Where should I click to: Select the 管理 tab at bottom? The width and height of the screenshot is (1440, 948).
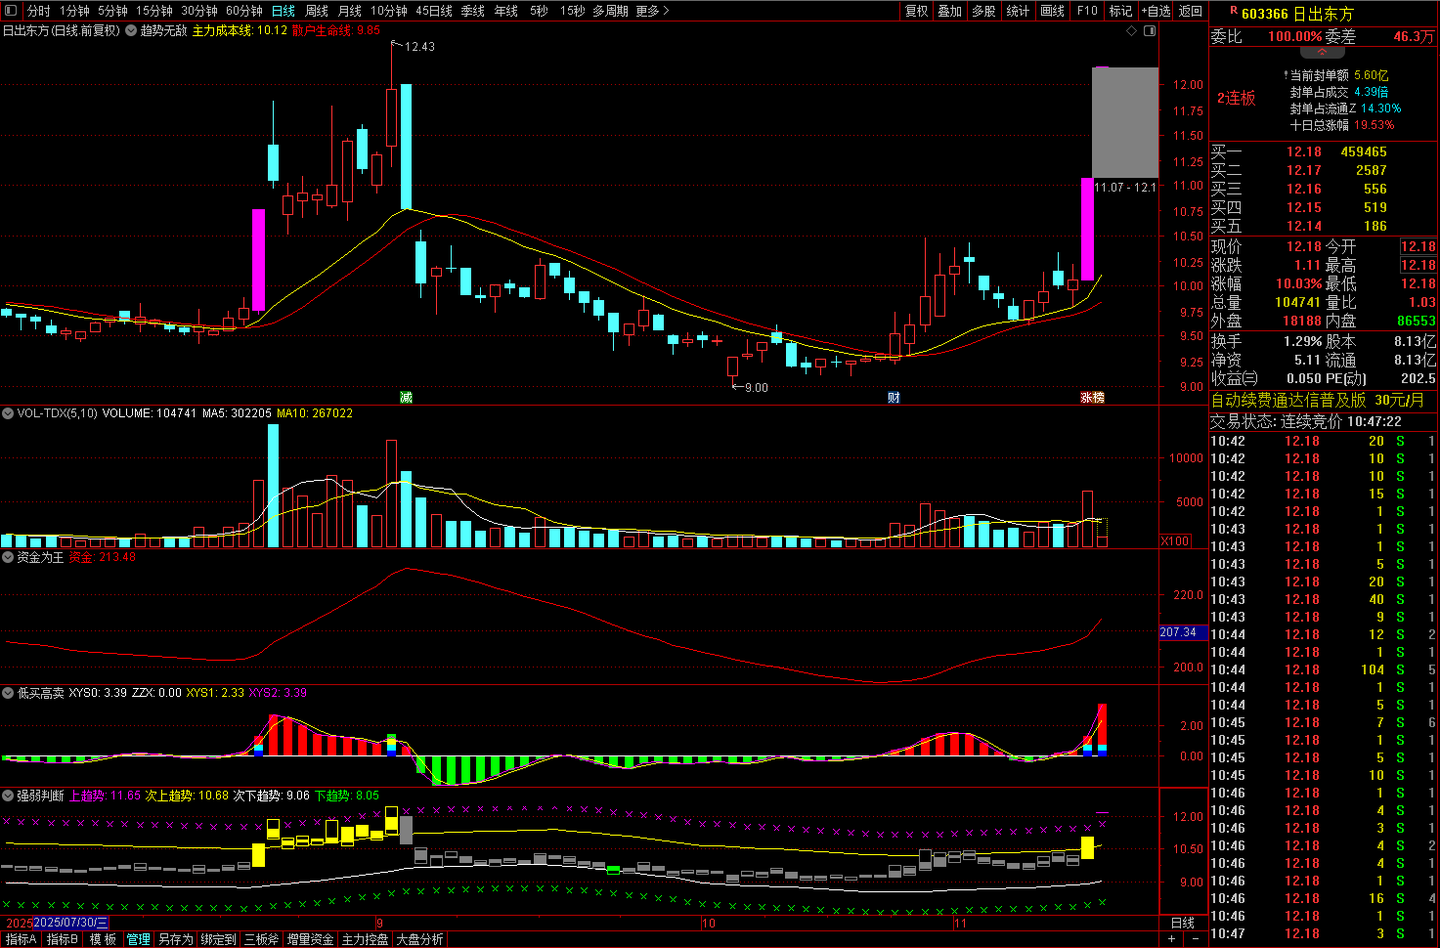(x=138, y=940)
